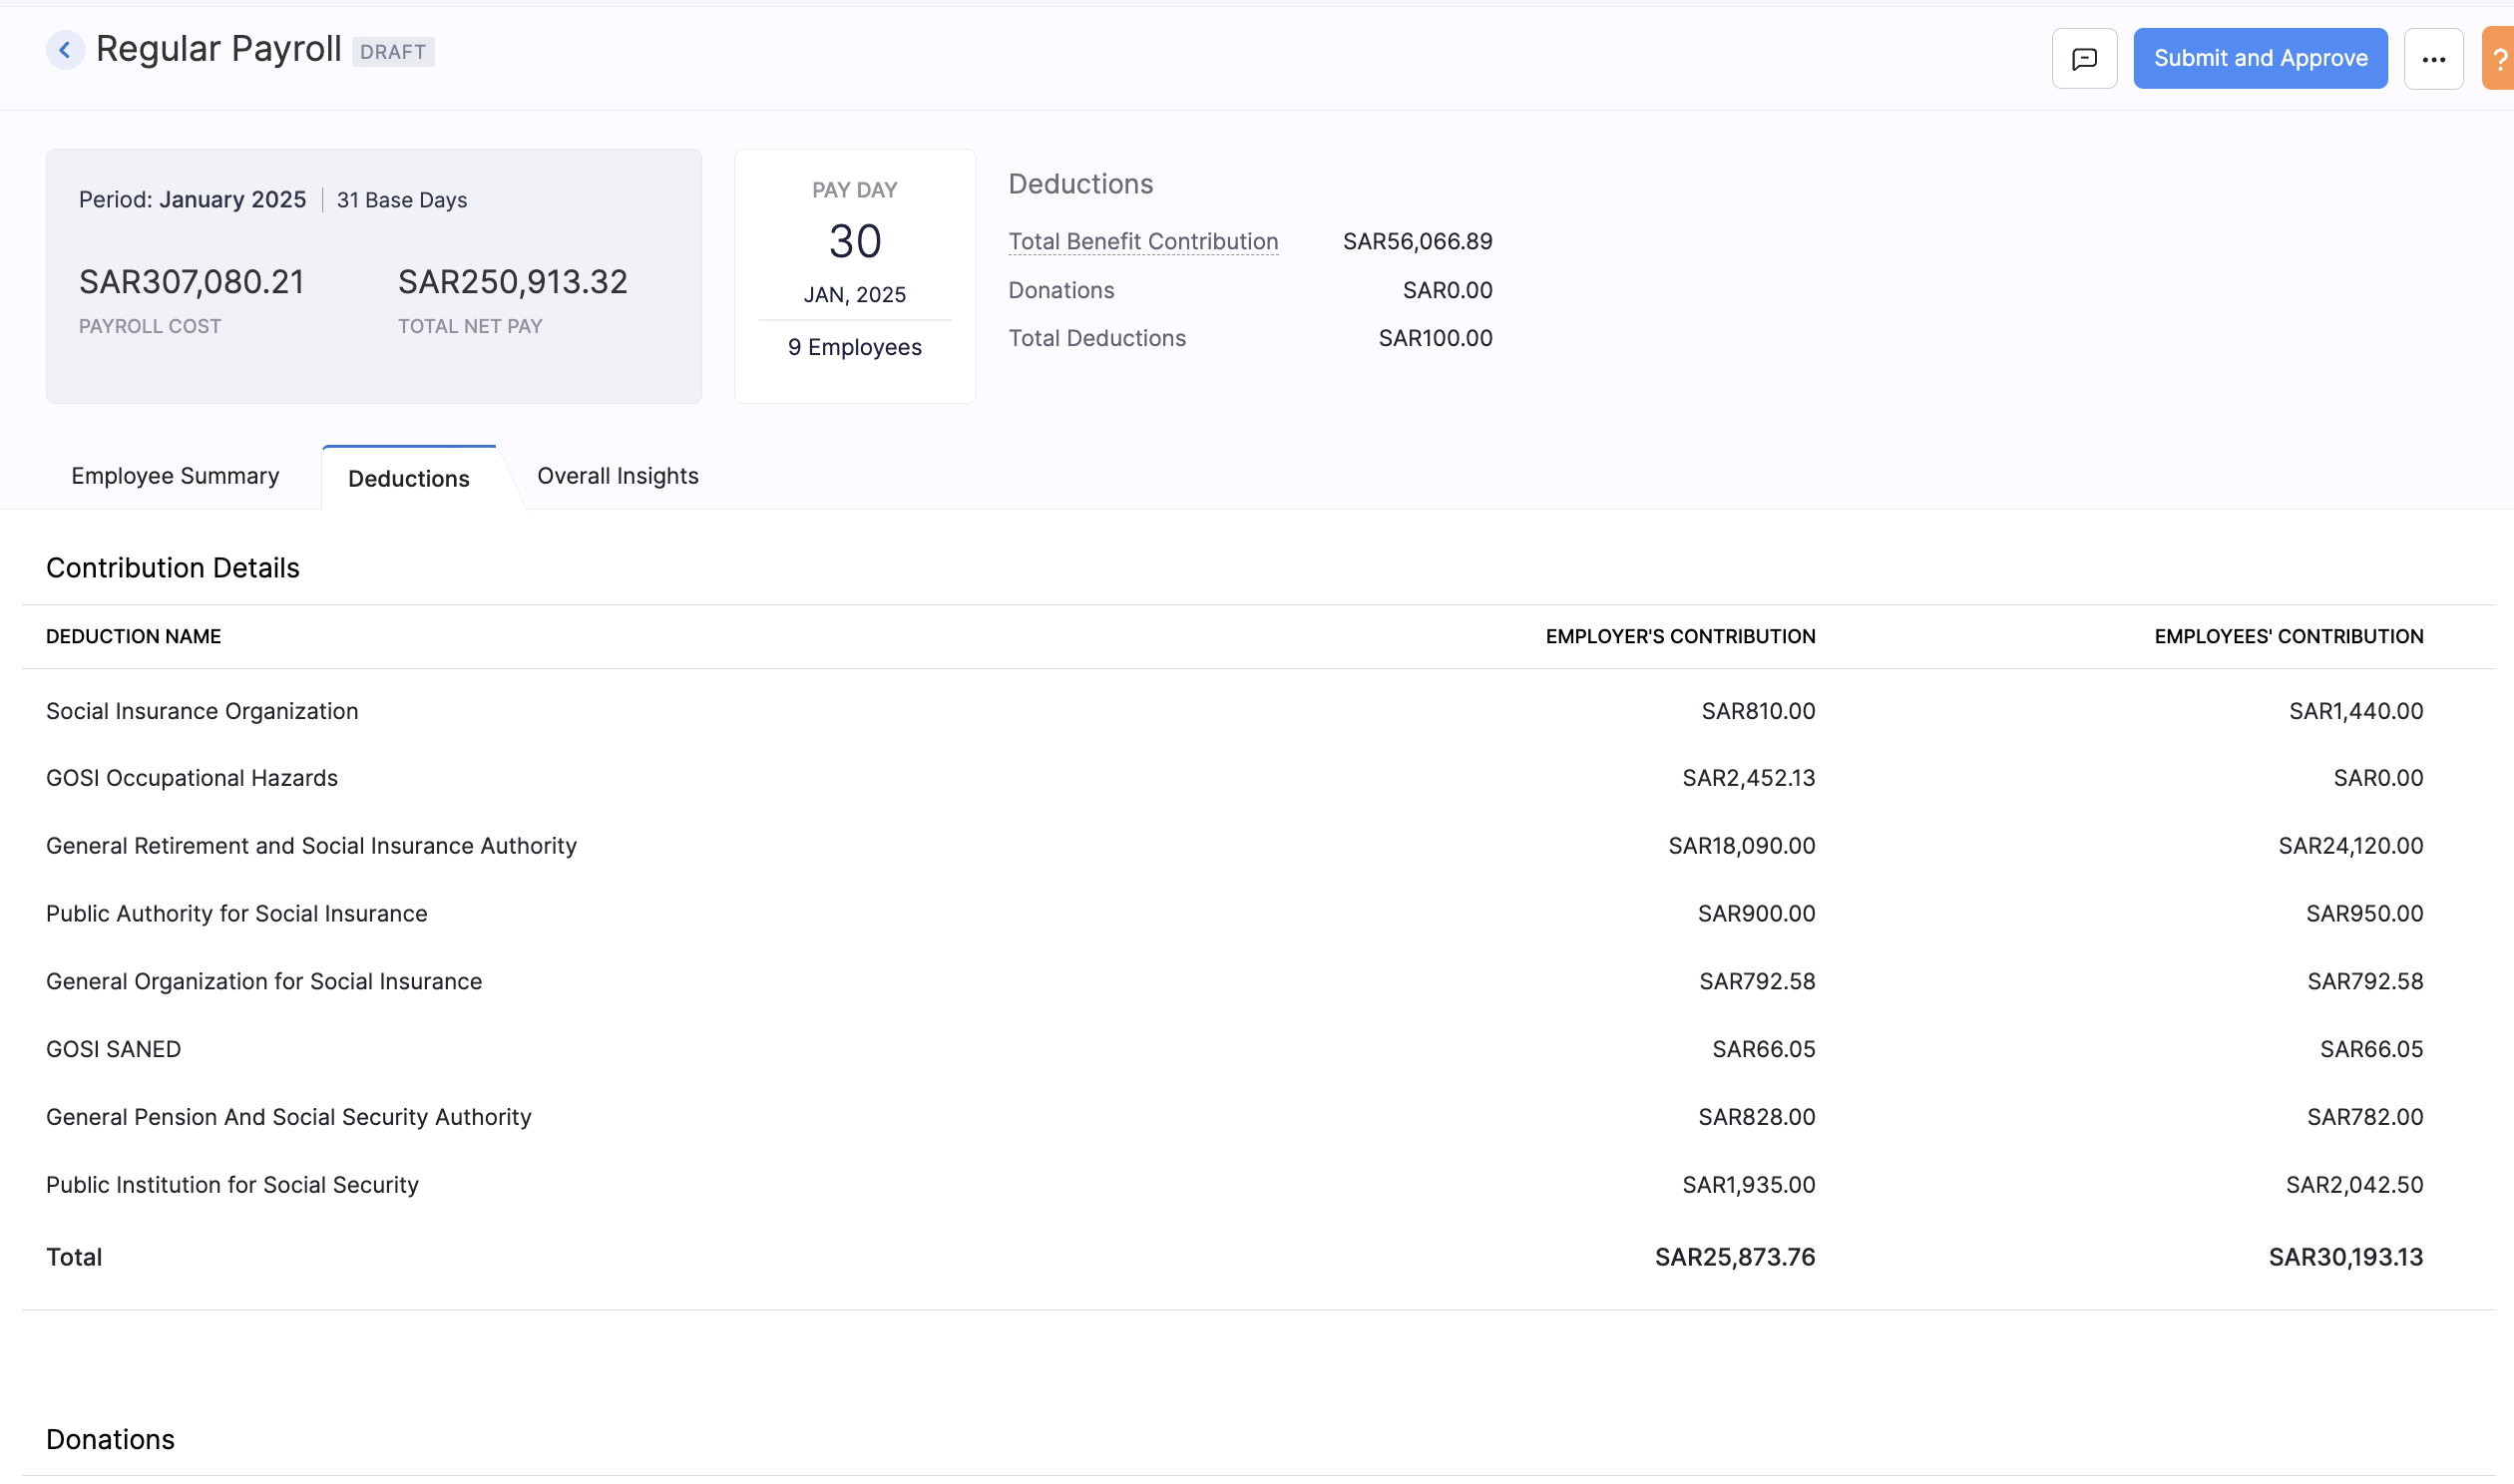This screenshot has height=1484, width=2514.
Task: Select the GOSI SANED deduction row
Action: coord(113,1049)
